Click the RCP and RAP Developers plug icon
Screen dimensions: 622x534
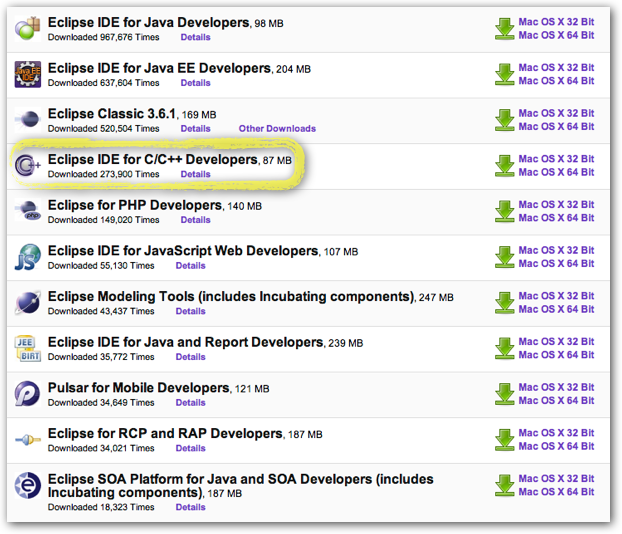[28, 440]
